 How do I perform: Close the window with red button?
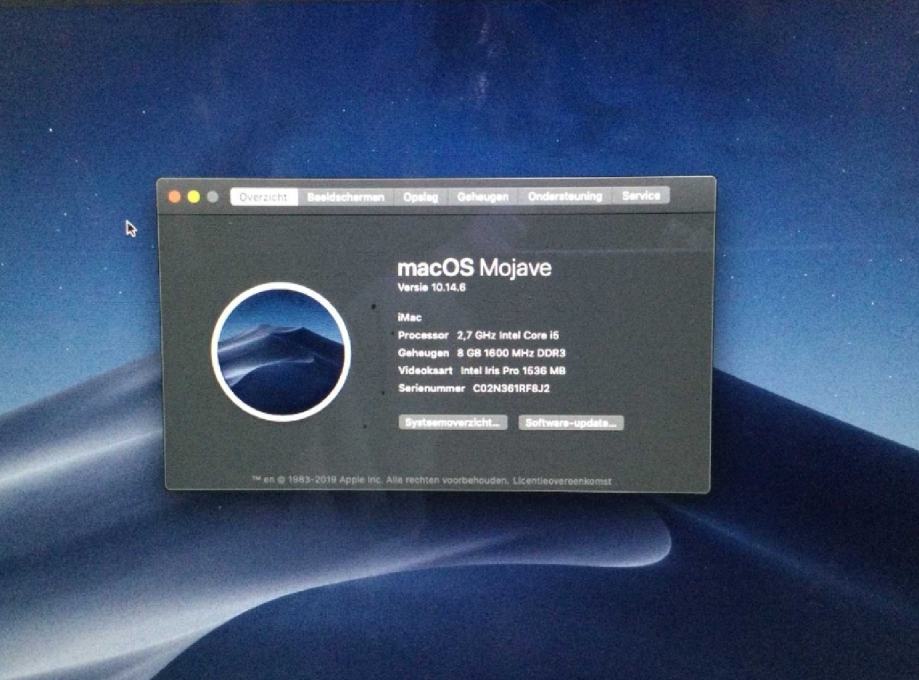[175, 197]
